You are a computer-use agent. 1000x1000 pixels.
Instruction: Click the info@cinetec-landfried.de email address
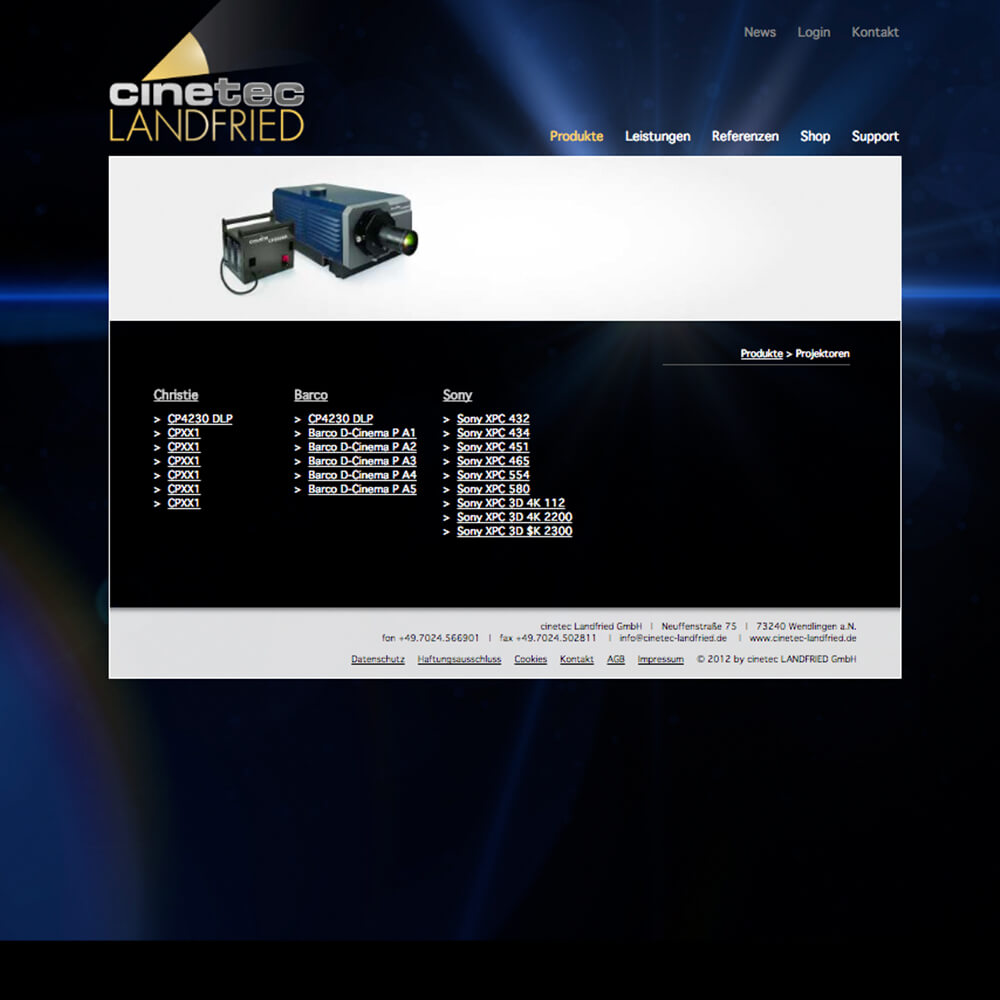673,638
